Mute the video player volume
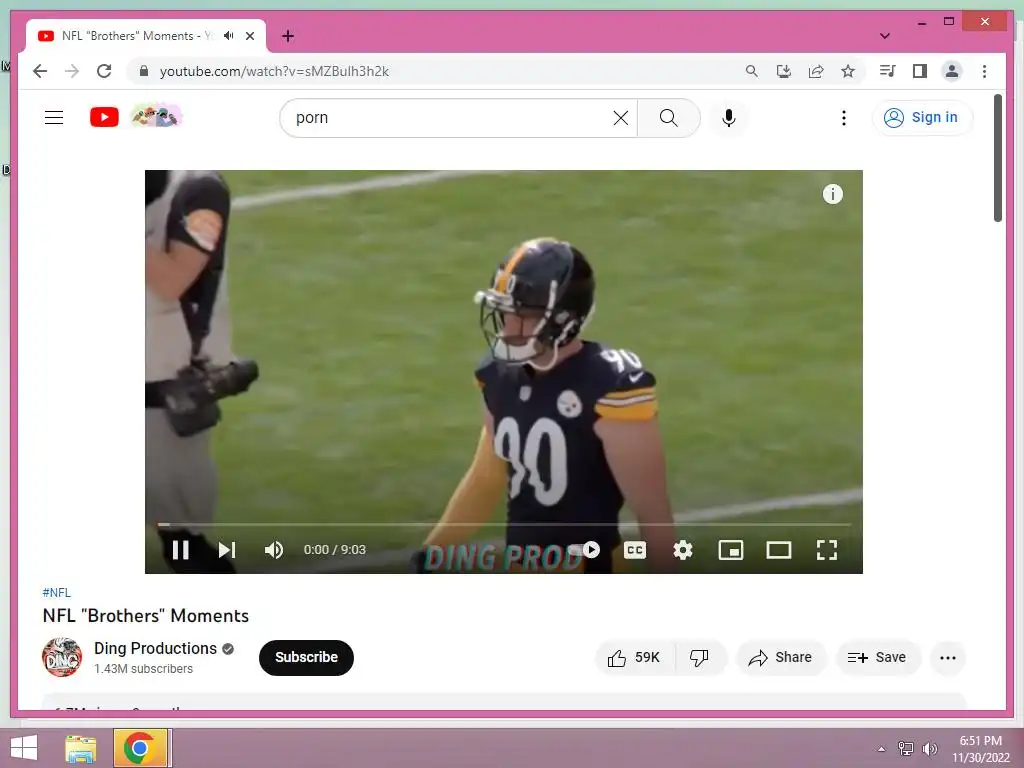Viewport: 1024px width, 768px height. click(x=274, y=550)
